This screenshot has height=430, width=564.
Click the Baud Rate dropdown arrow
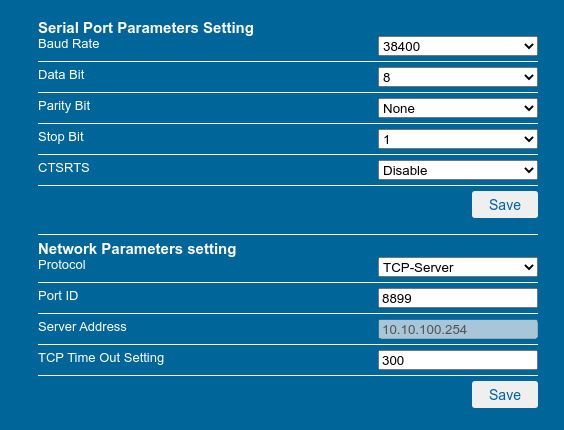[x=529, y=46]
